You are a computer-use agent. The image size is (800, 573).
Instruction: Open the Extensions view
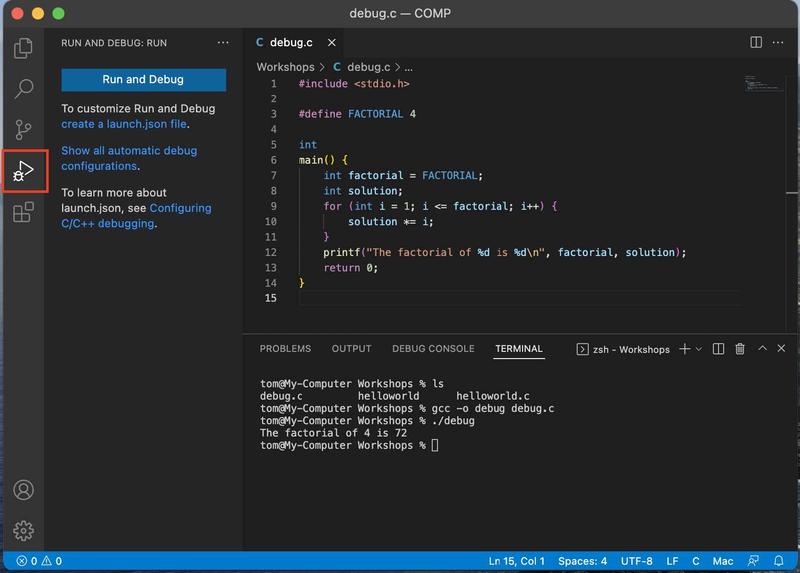tap(23, 212)
